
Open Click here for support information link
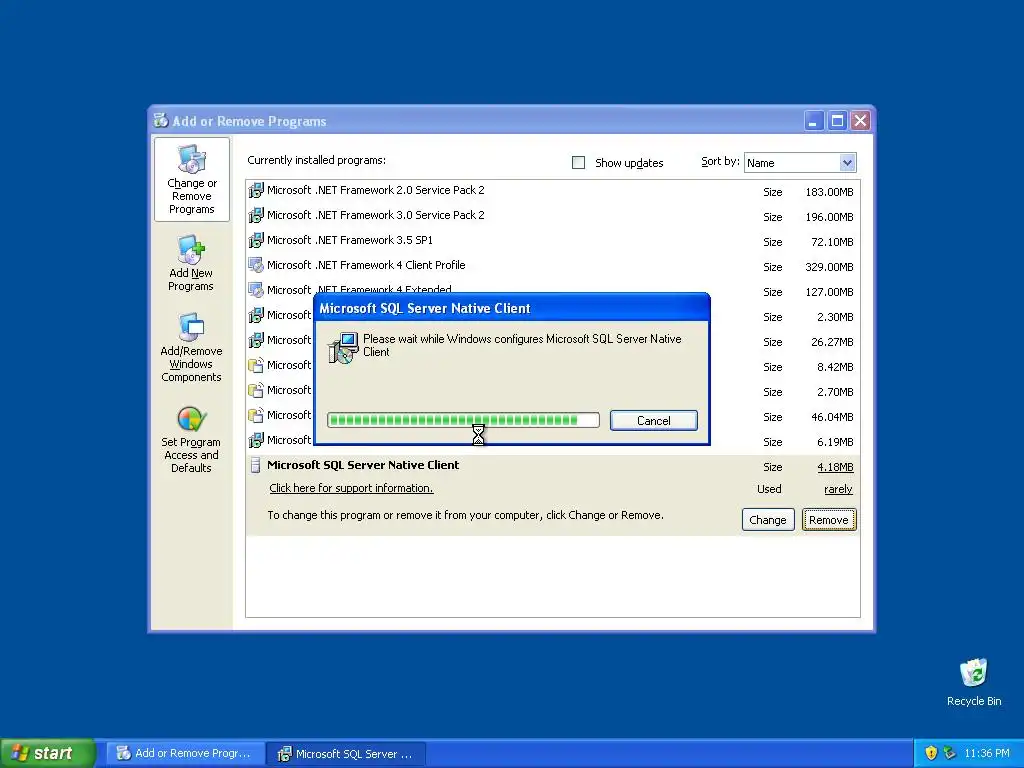[351, 488]
